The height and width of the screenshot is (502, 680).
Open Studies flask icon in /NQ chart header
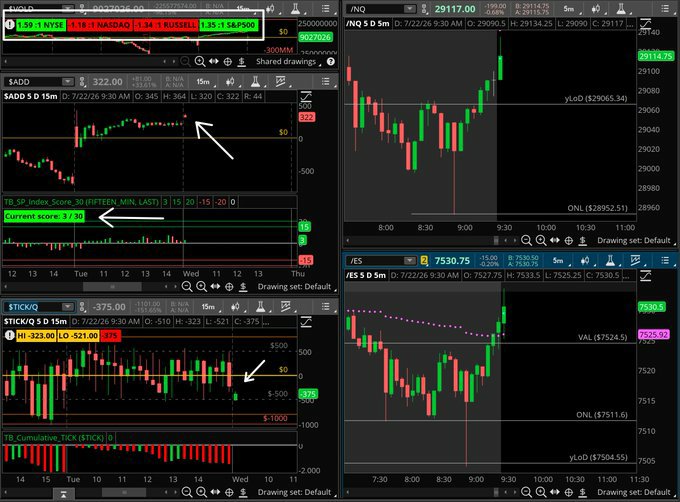click(x=621, y=8)
